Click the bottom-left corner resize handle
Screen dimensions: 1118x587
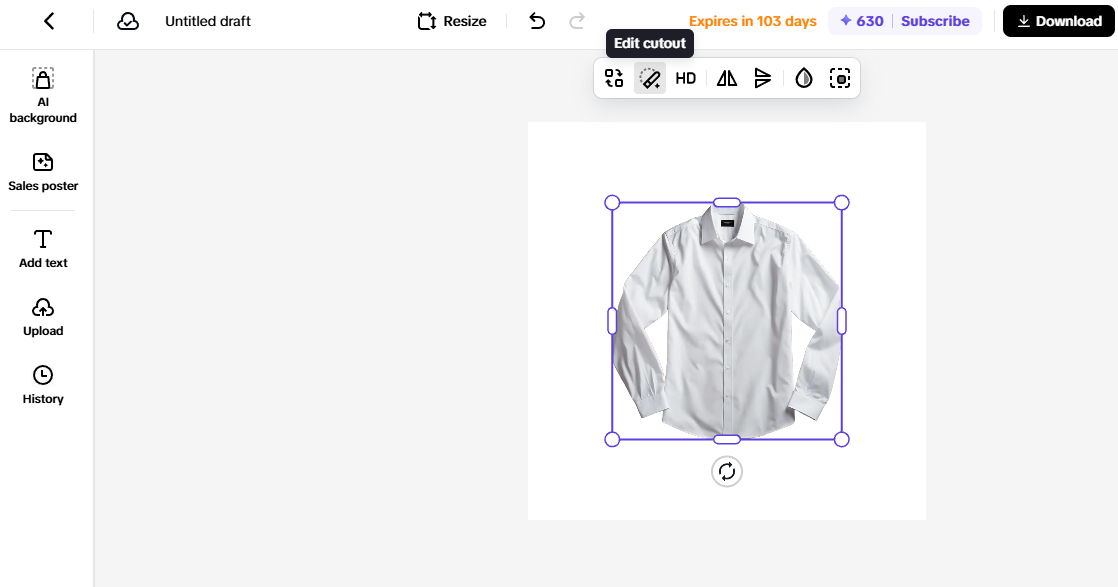click(612, 439)
